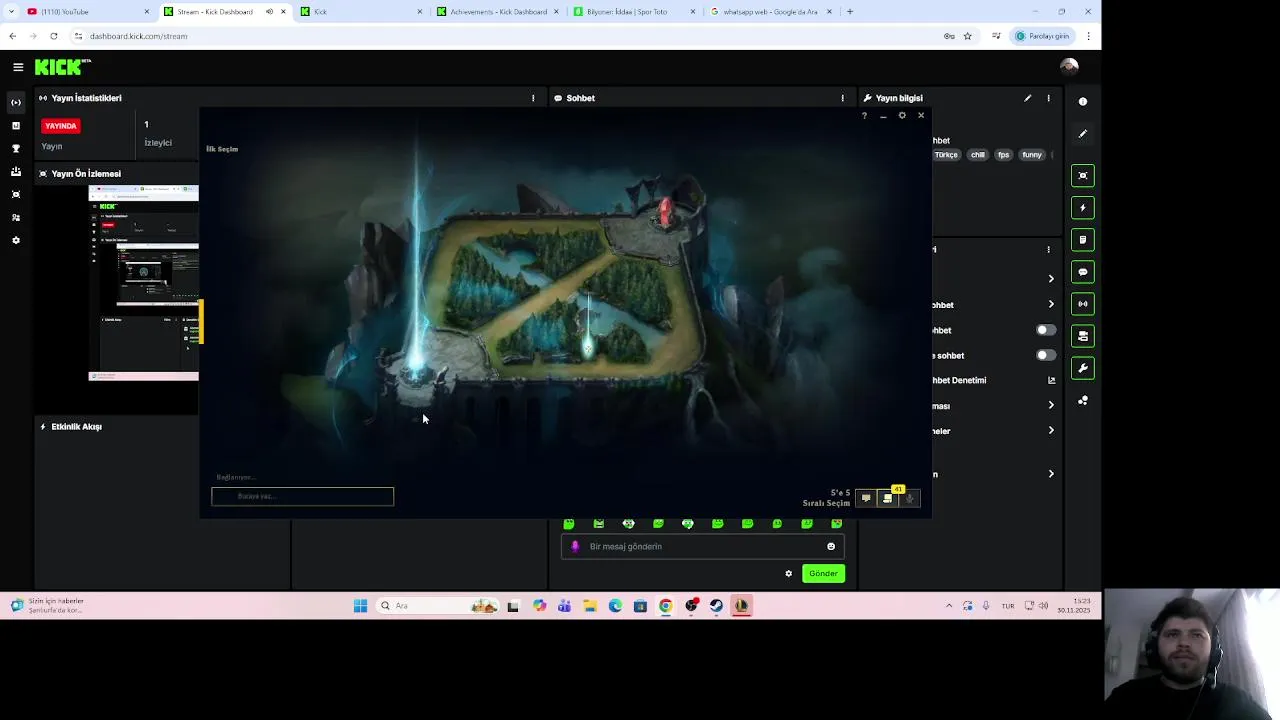Screen dimensions: 1280x720
Task: Click the first green emote in chat row
Action: pyautogui.click(x=569, y=524)
